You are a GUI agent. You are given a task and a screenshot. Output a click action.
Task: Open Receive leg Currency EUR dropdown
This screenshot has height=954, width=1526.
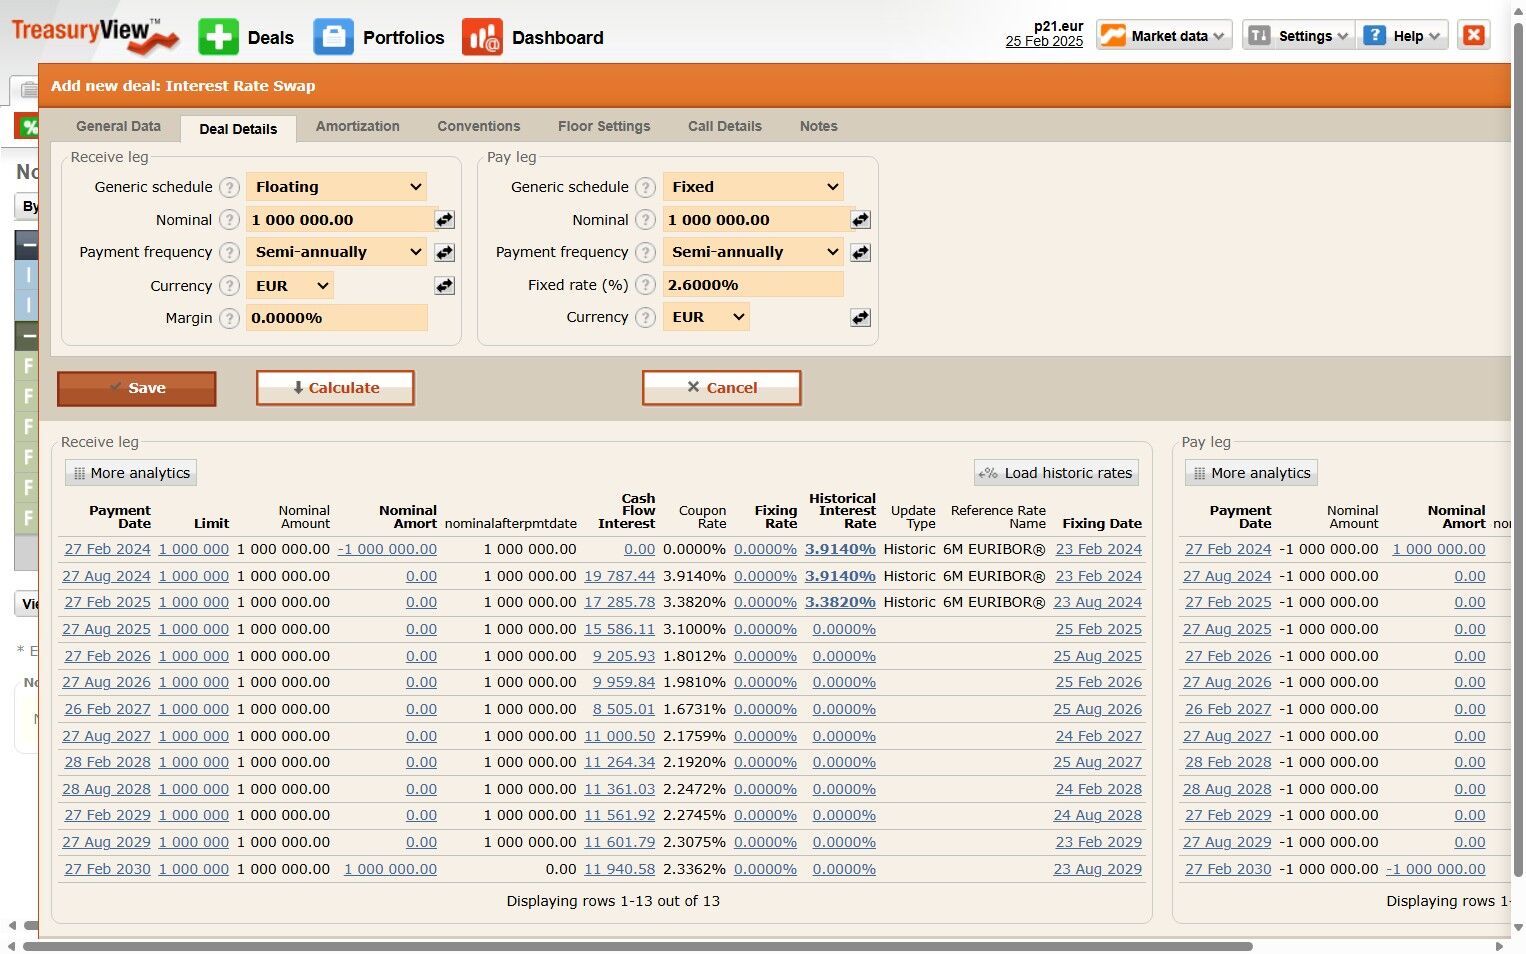point(290,286)
